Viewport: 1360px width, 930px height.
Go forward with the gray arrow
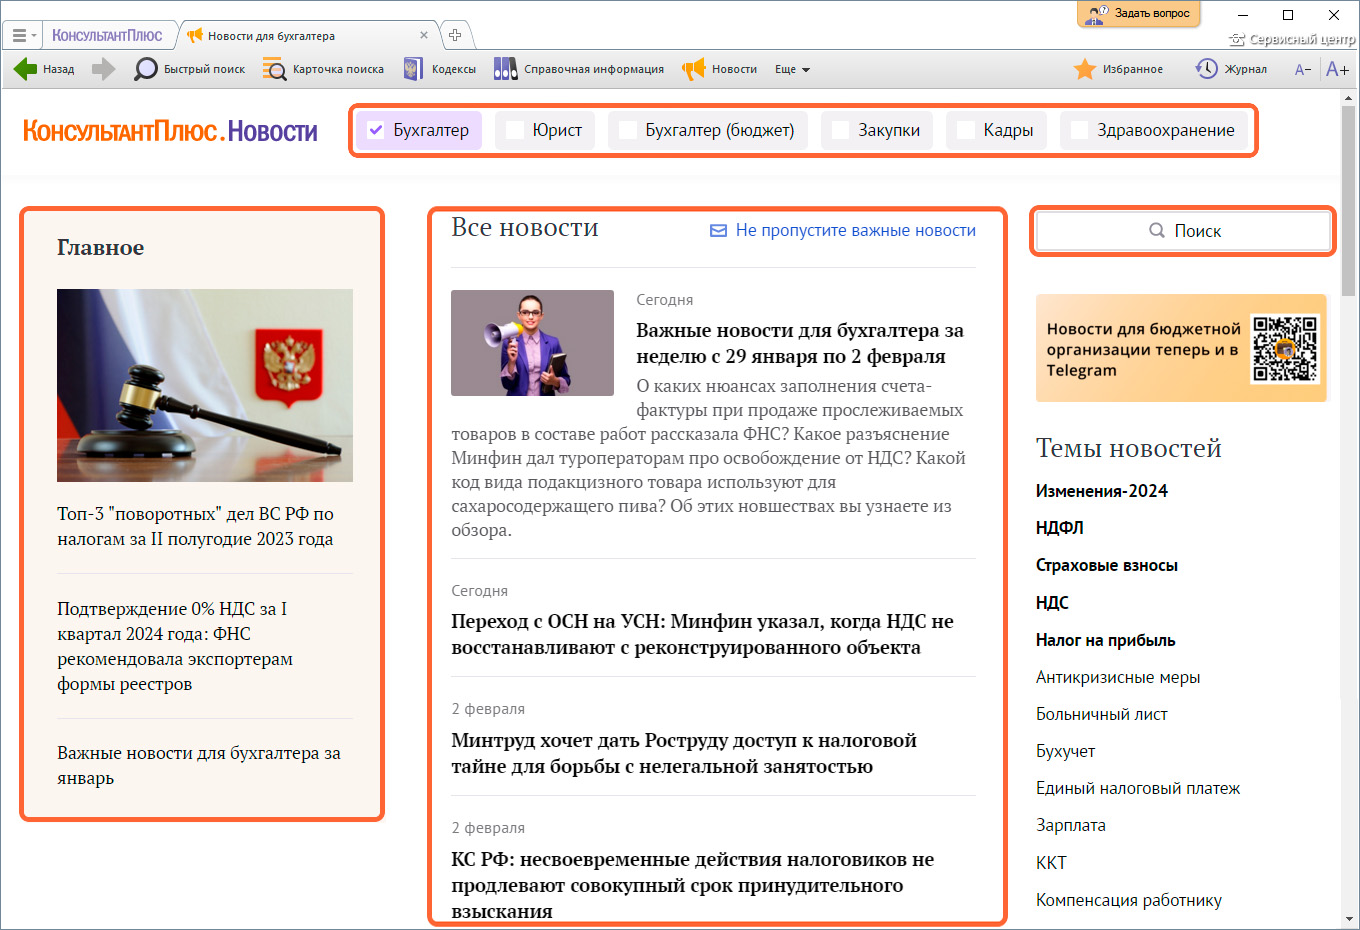[x=103, y=69]
